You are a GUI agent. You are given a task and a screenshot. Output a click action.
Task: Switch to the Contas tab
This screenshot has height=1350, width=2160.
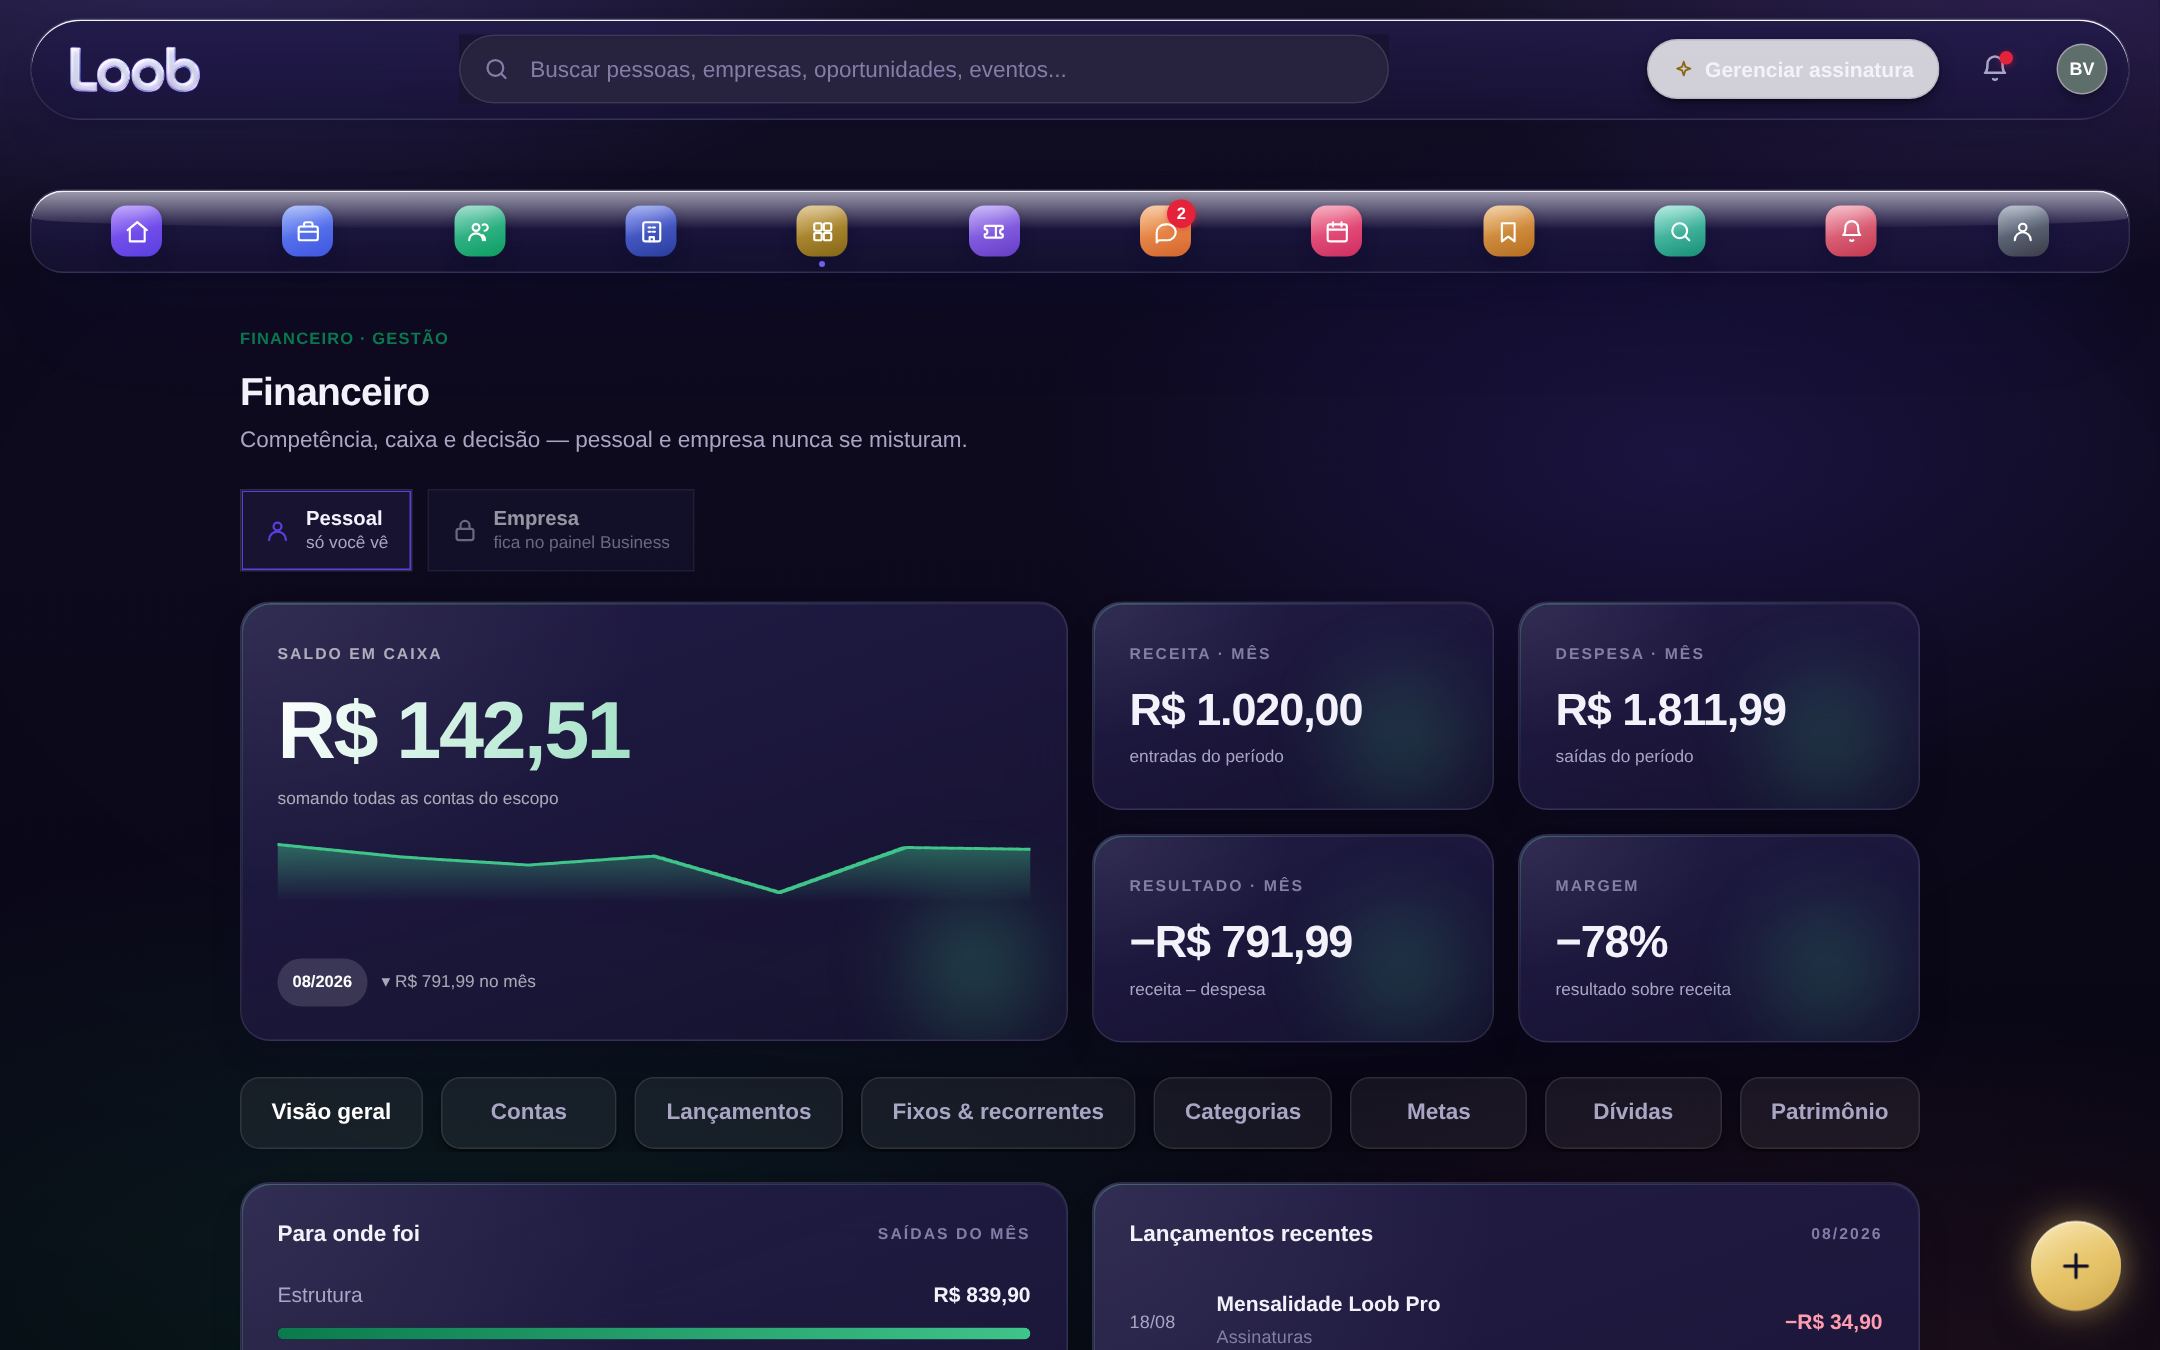click(x=528, y=1112)
